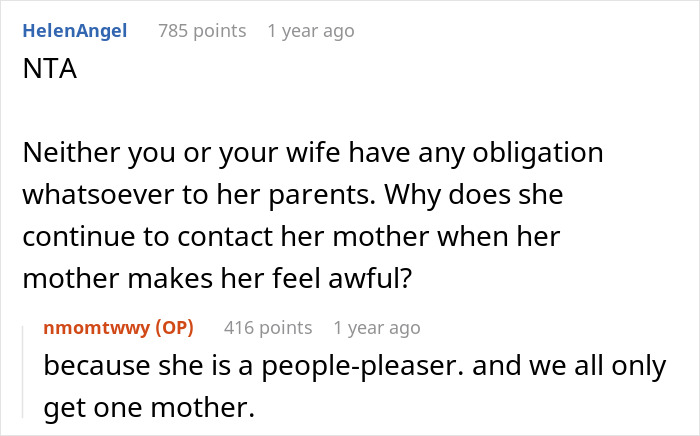Click the word "obligation" in the comment
700x436 pixels.
click(538, 153)
